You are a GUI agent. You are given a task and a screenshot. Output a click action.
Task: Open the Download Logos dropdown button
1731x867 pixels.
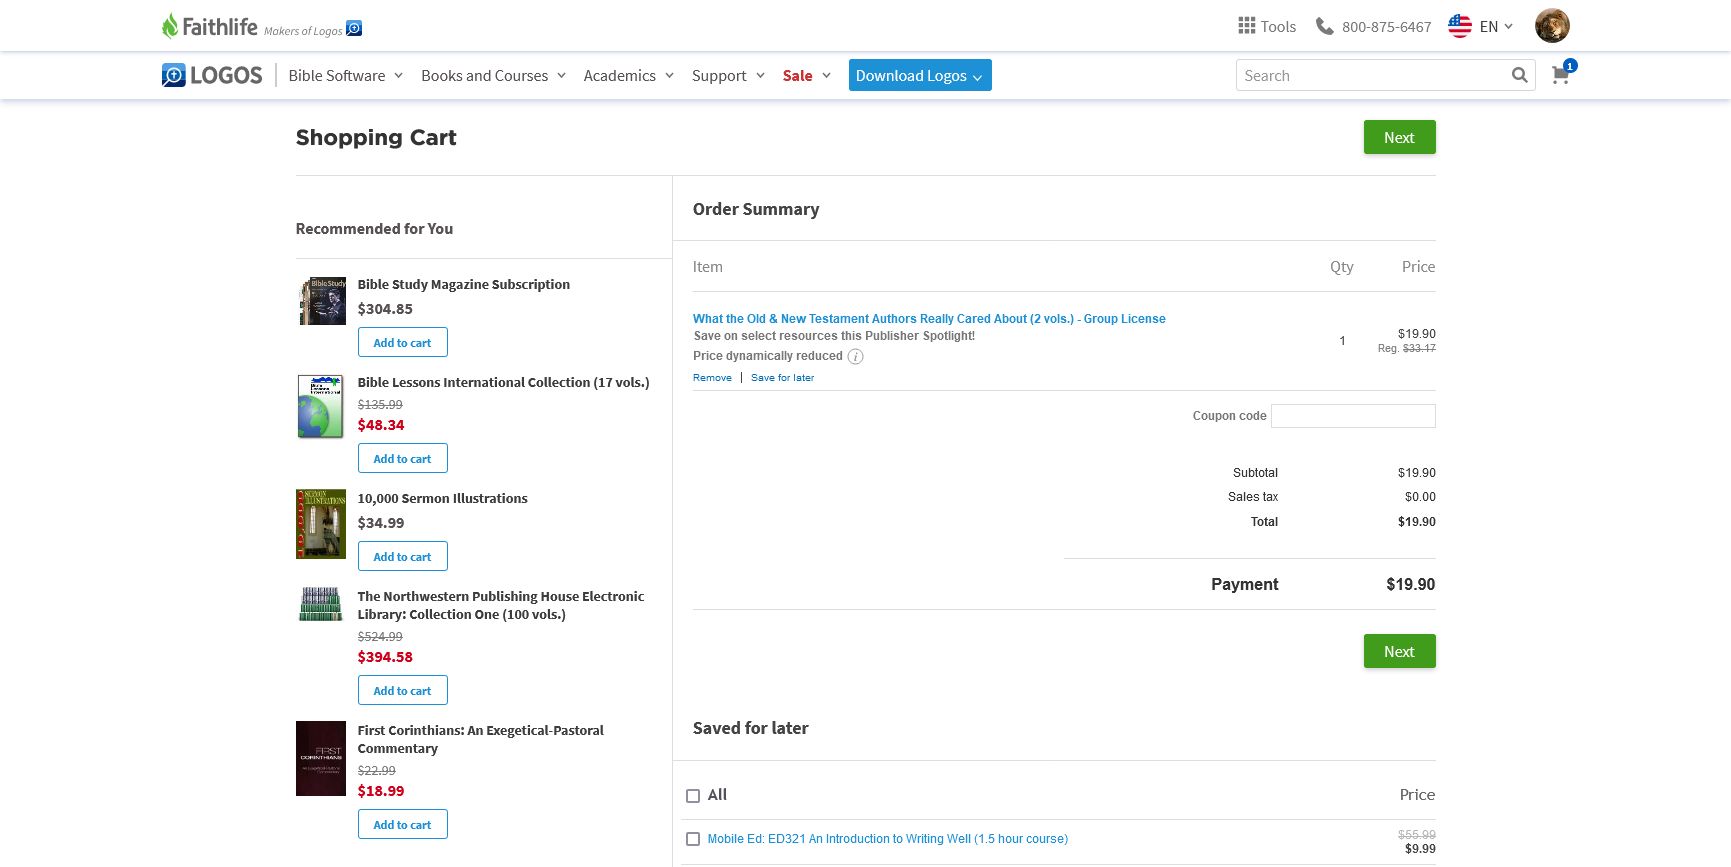point(920,75)
